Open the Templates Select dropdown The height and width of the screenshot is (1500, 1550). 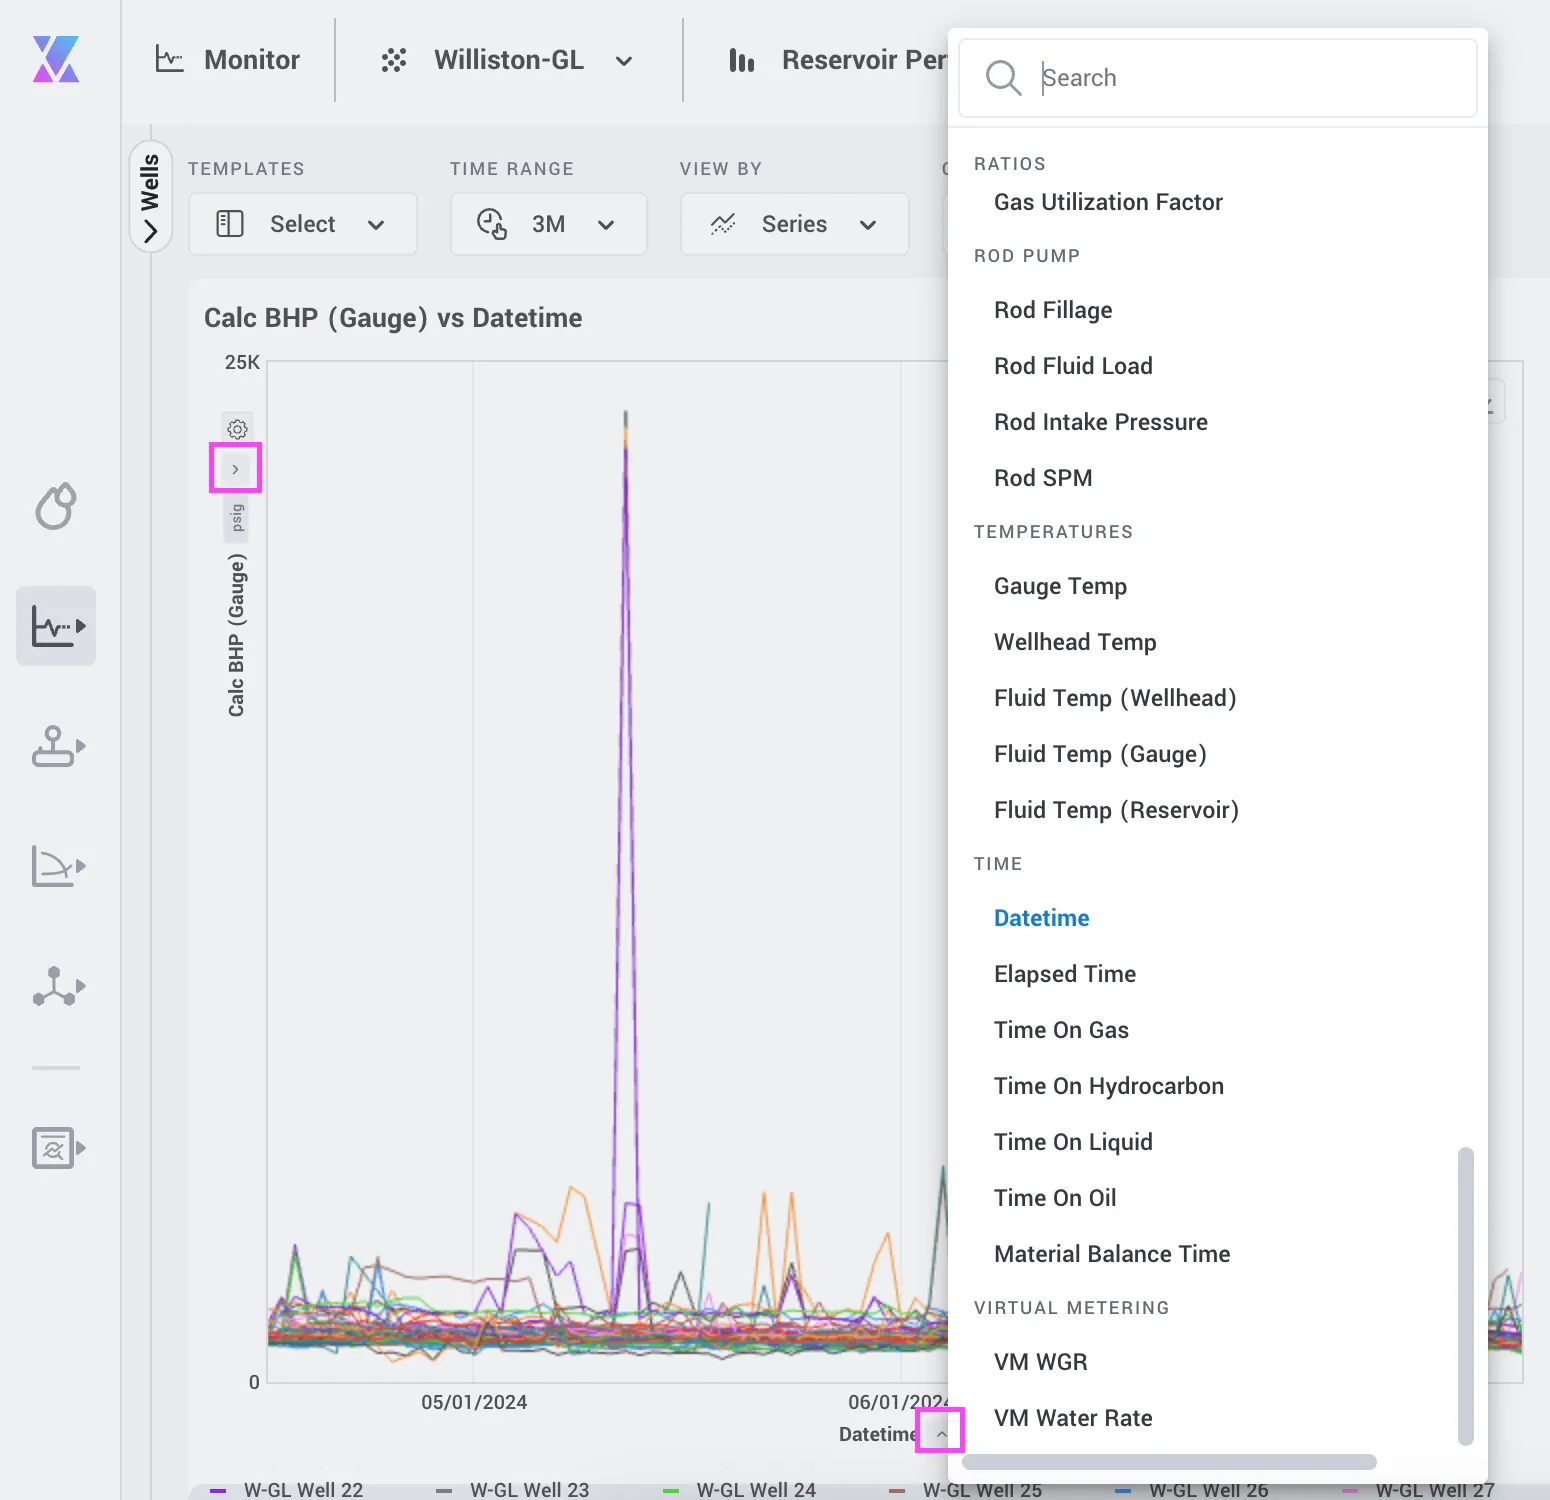(x=303, y=224)
